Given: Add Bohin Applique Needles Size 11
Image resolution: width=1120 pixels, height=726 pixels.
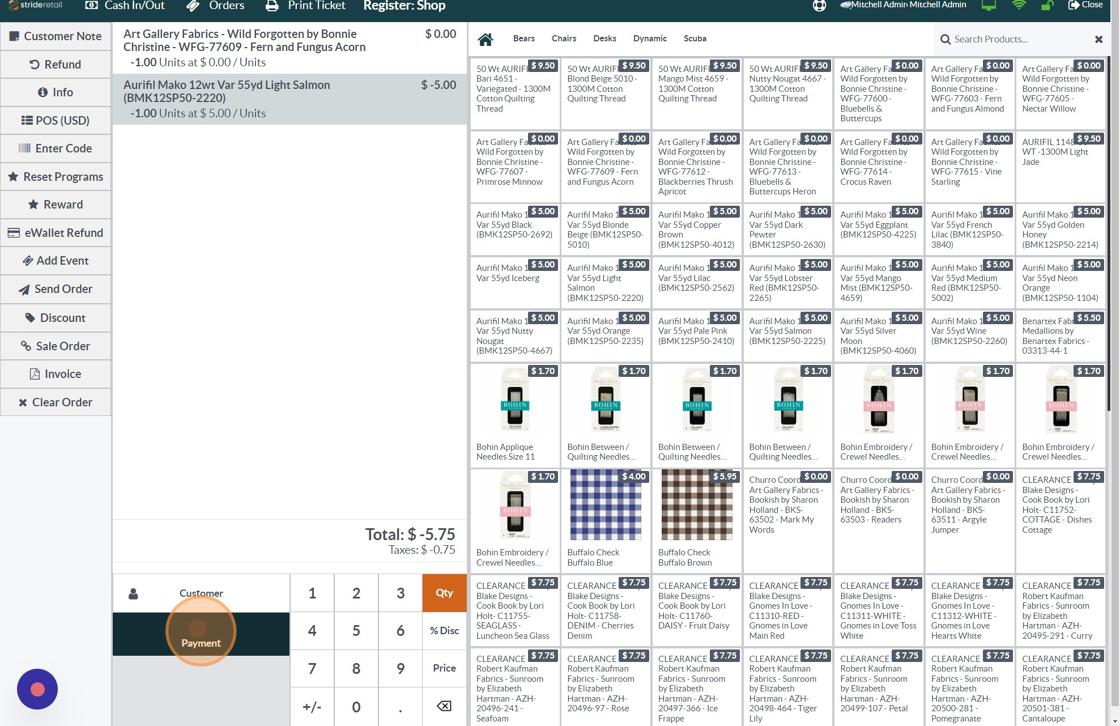Looking at the screenshot, I should coord(515,414).
